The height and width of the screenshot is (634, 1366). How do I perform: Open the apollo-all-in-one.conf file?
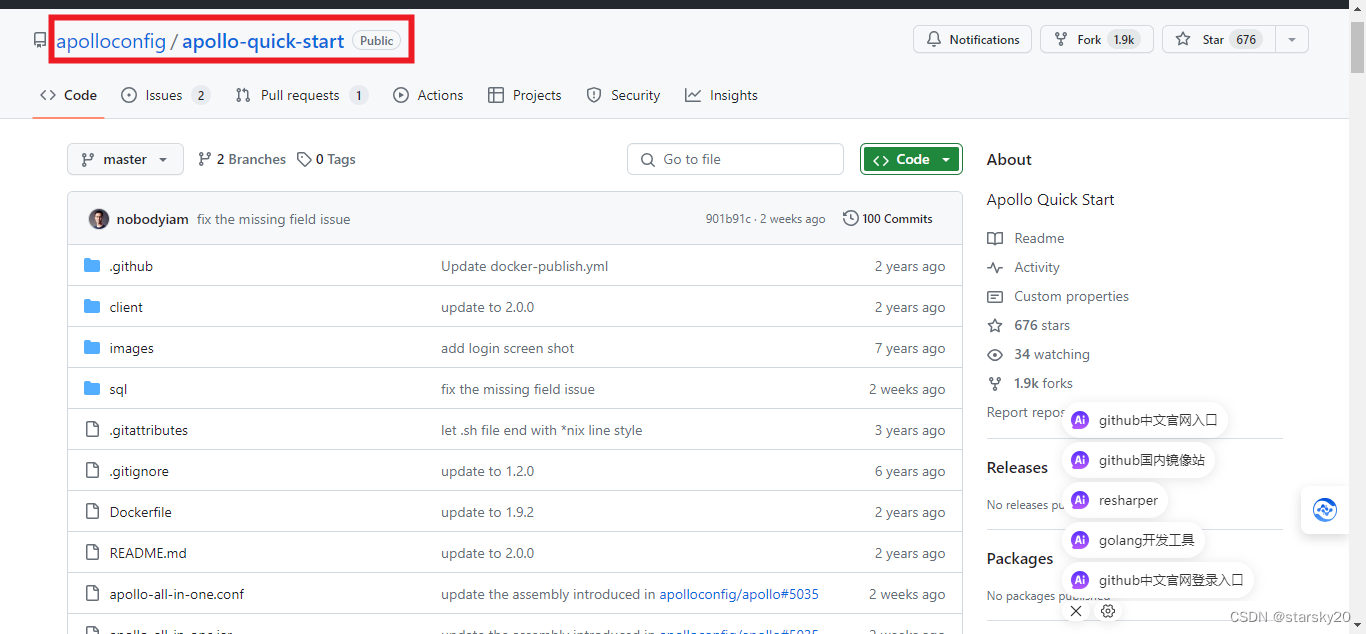click(x=177, y=594)
